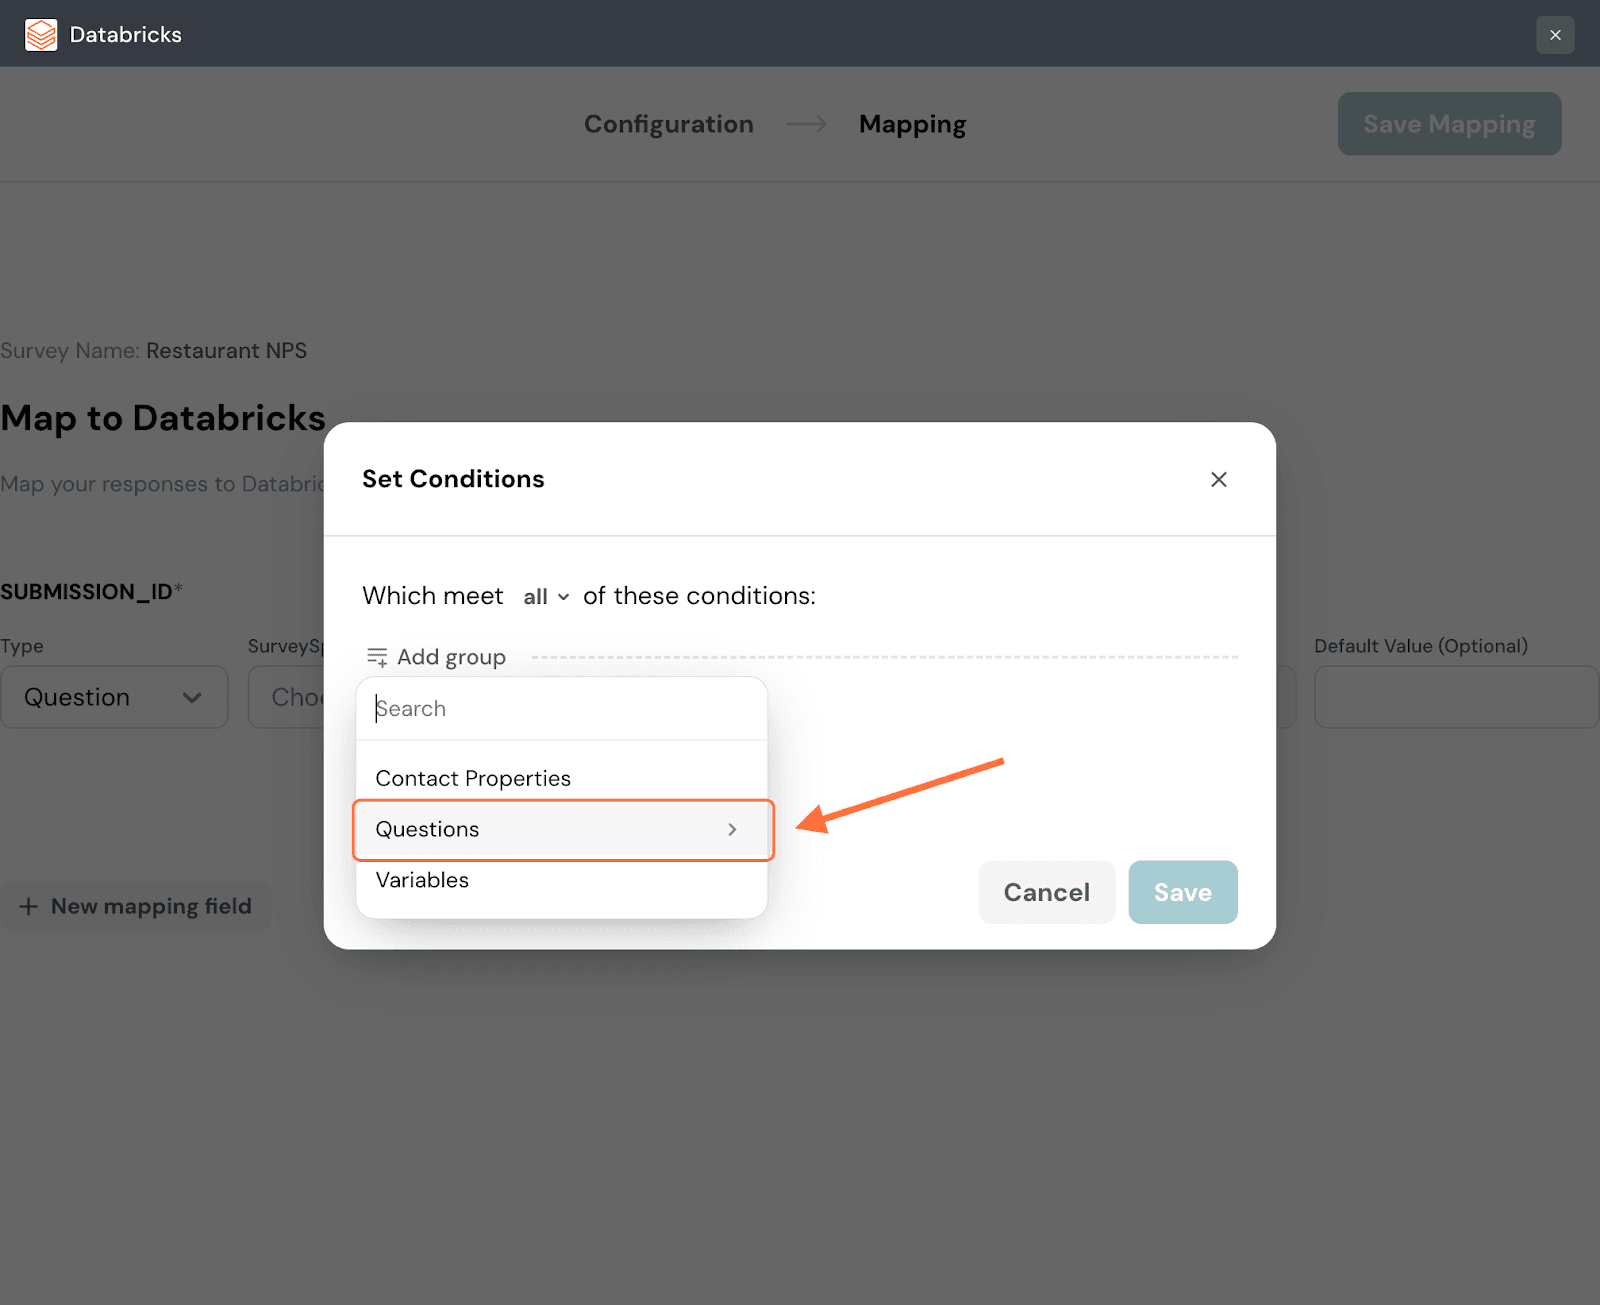
Task: Switch to the Mapping step
Action: (x=912, y=124)
